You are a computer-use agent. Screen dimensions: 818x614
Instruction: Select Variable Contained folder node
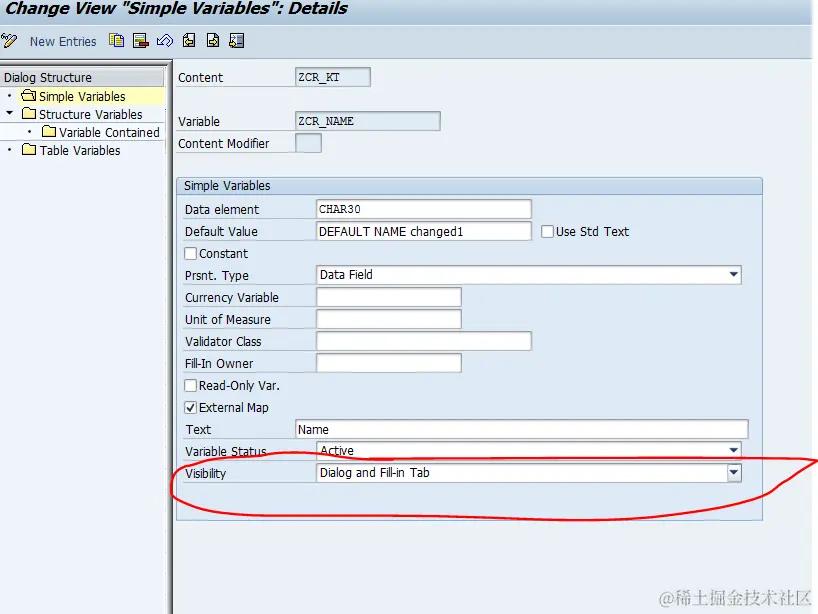click(x=109, y=133)
